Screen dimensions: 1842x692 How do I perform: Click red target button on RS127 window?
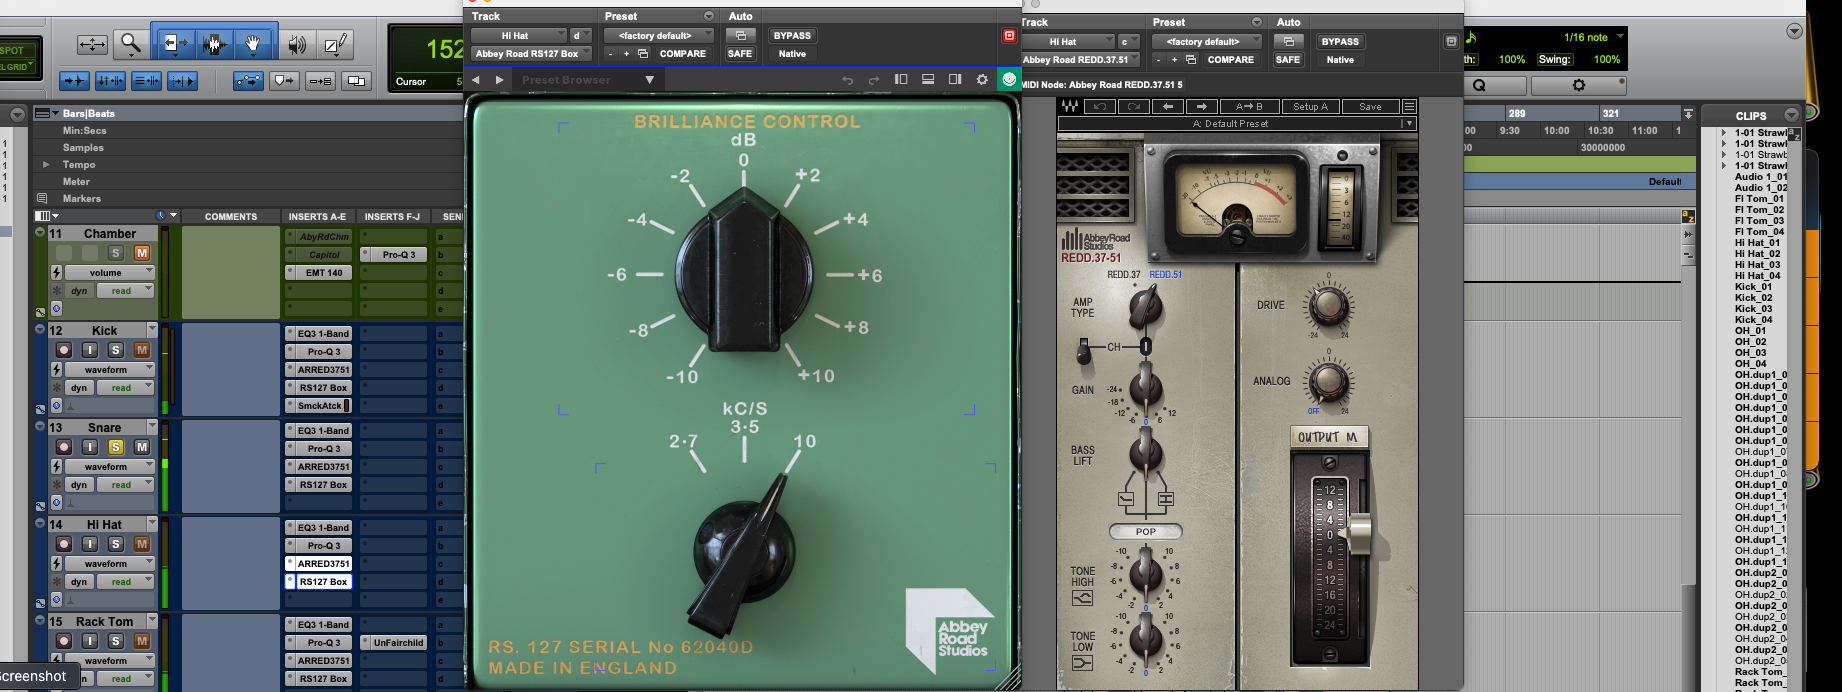[1009, 36]
